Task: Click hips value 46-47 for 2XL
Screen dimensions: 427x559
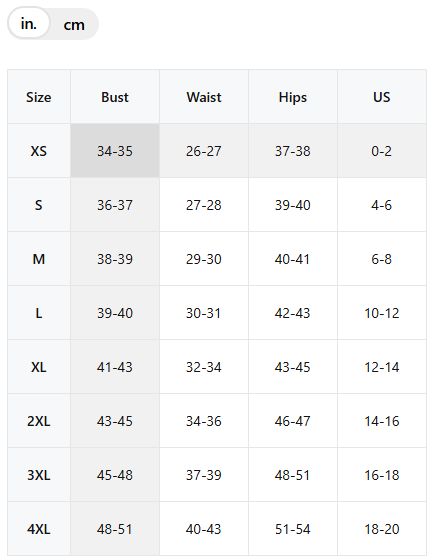Action: click(293, 421)
